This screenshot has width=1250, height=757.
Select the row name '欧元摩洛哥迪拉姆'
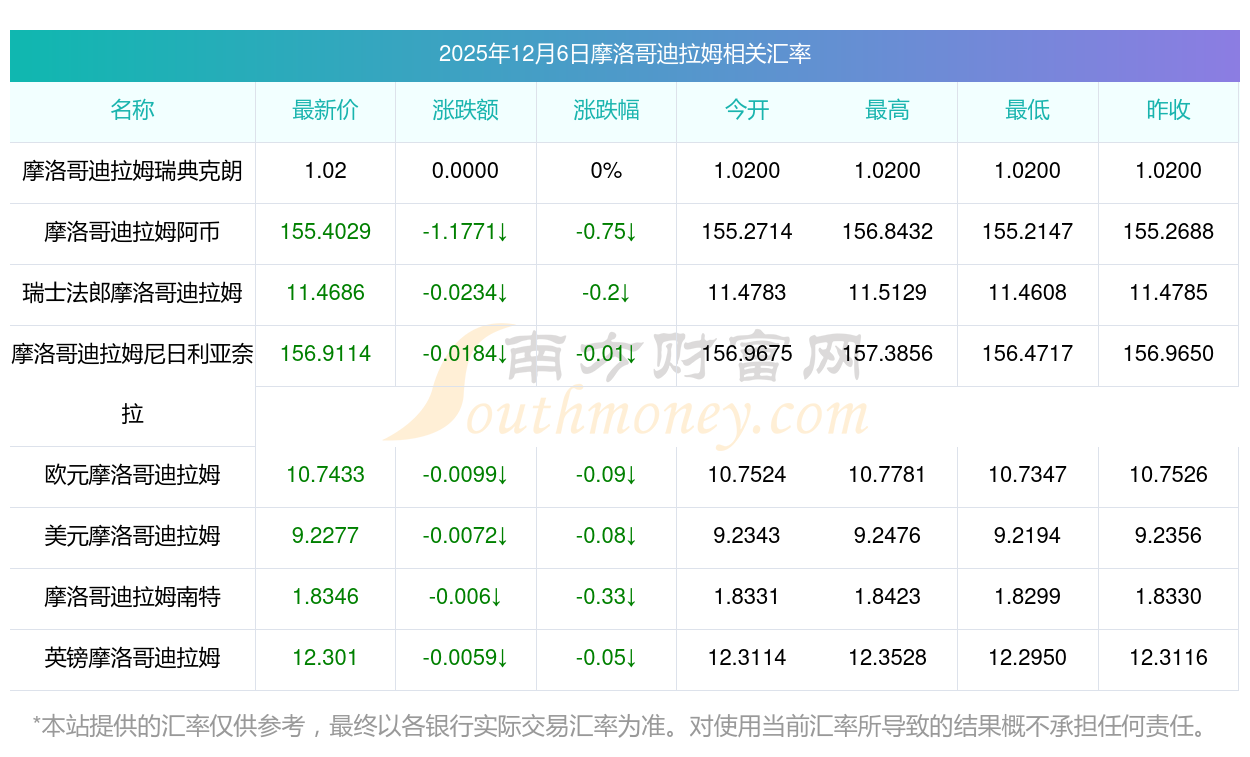point(133,475)
